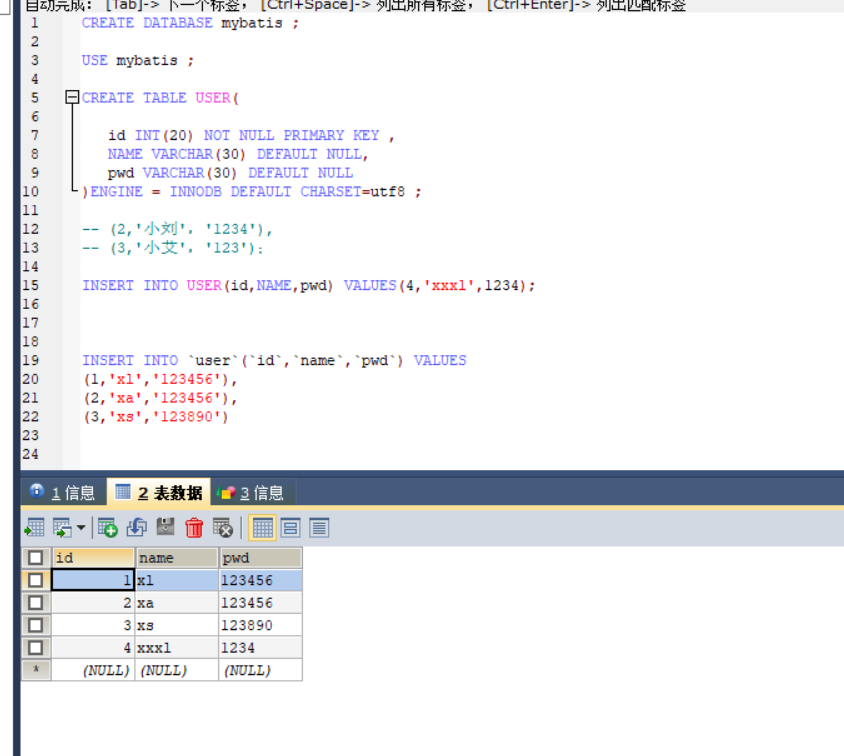This screenshot has height=756, width=844.
Task: Click the values line (2,'xa','123456')
Action: click(160, 398)
